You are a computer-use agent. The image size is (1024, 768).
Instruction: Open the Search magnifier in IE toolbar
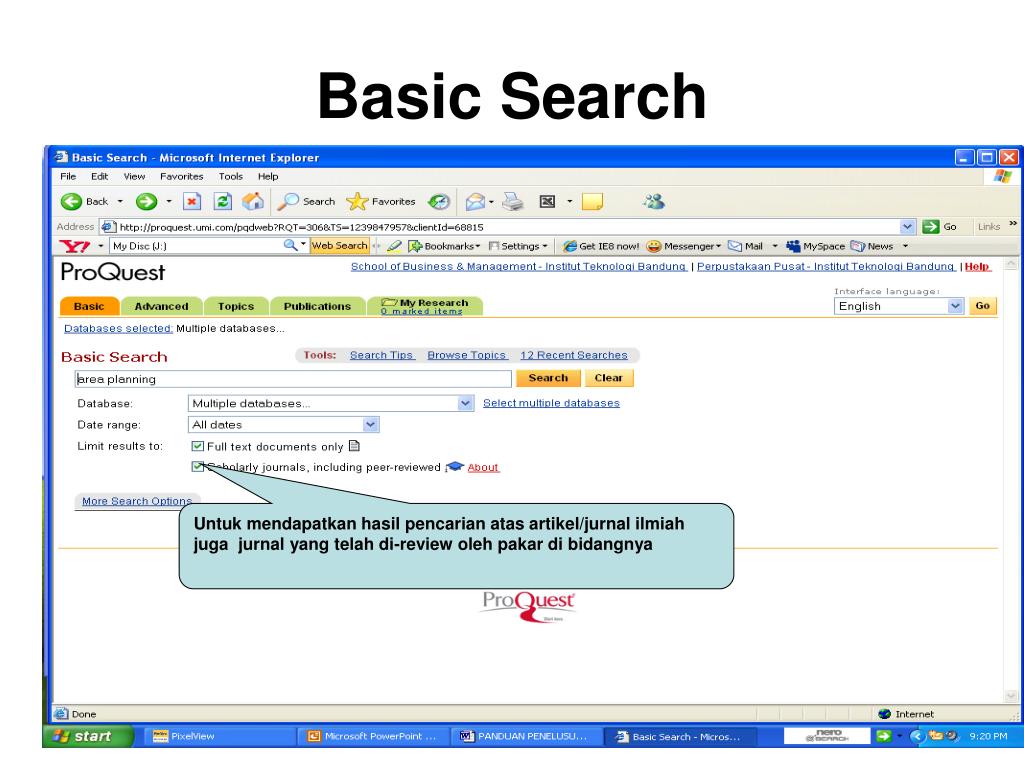[x=288, y=202]
